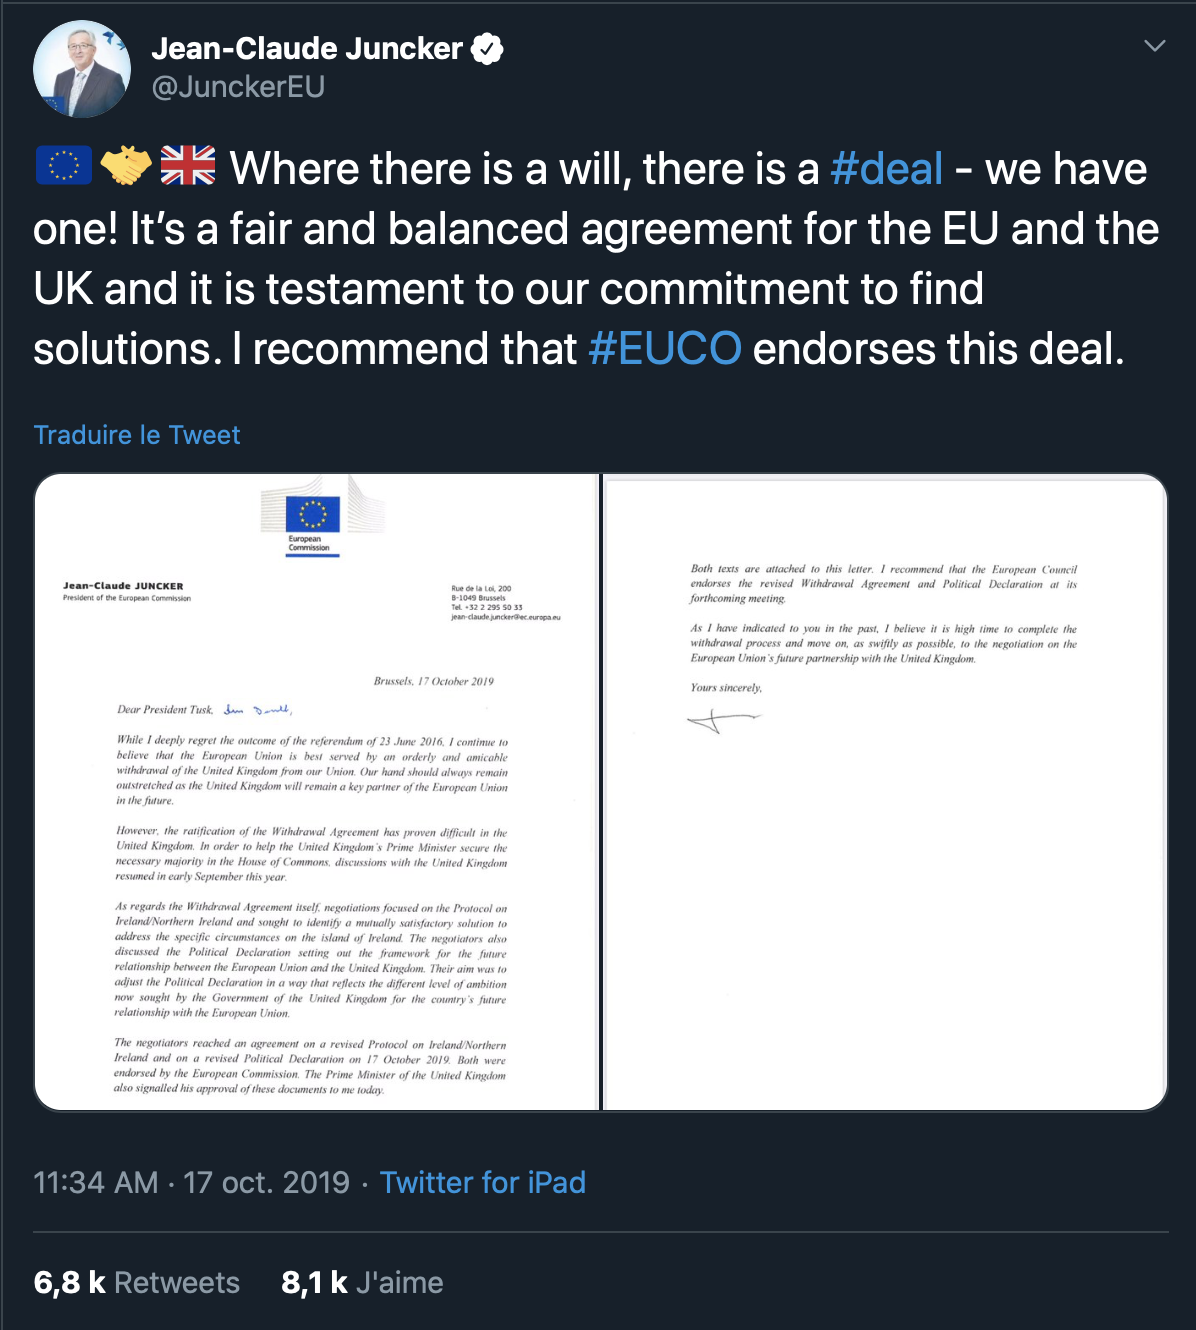Click the UK flag emoji
This screenshot has width=1196, height=1330.
(x=188, y=166)
